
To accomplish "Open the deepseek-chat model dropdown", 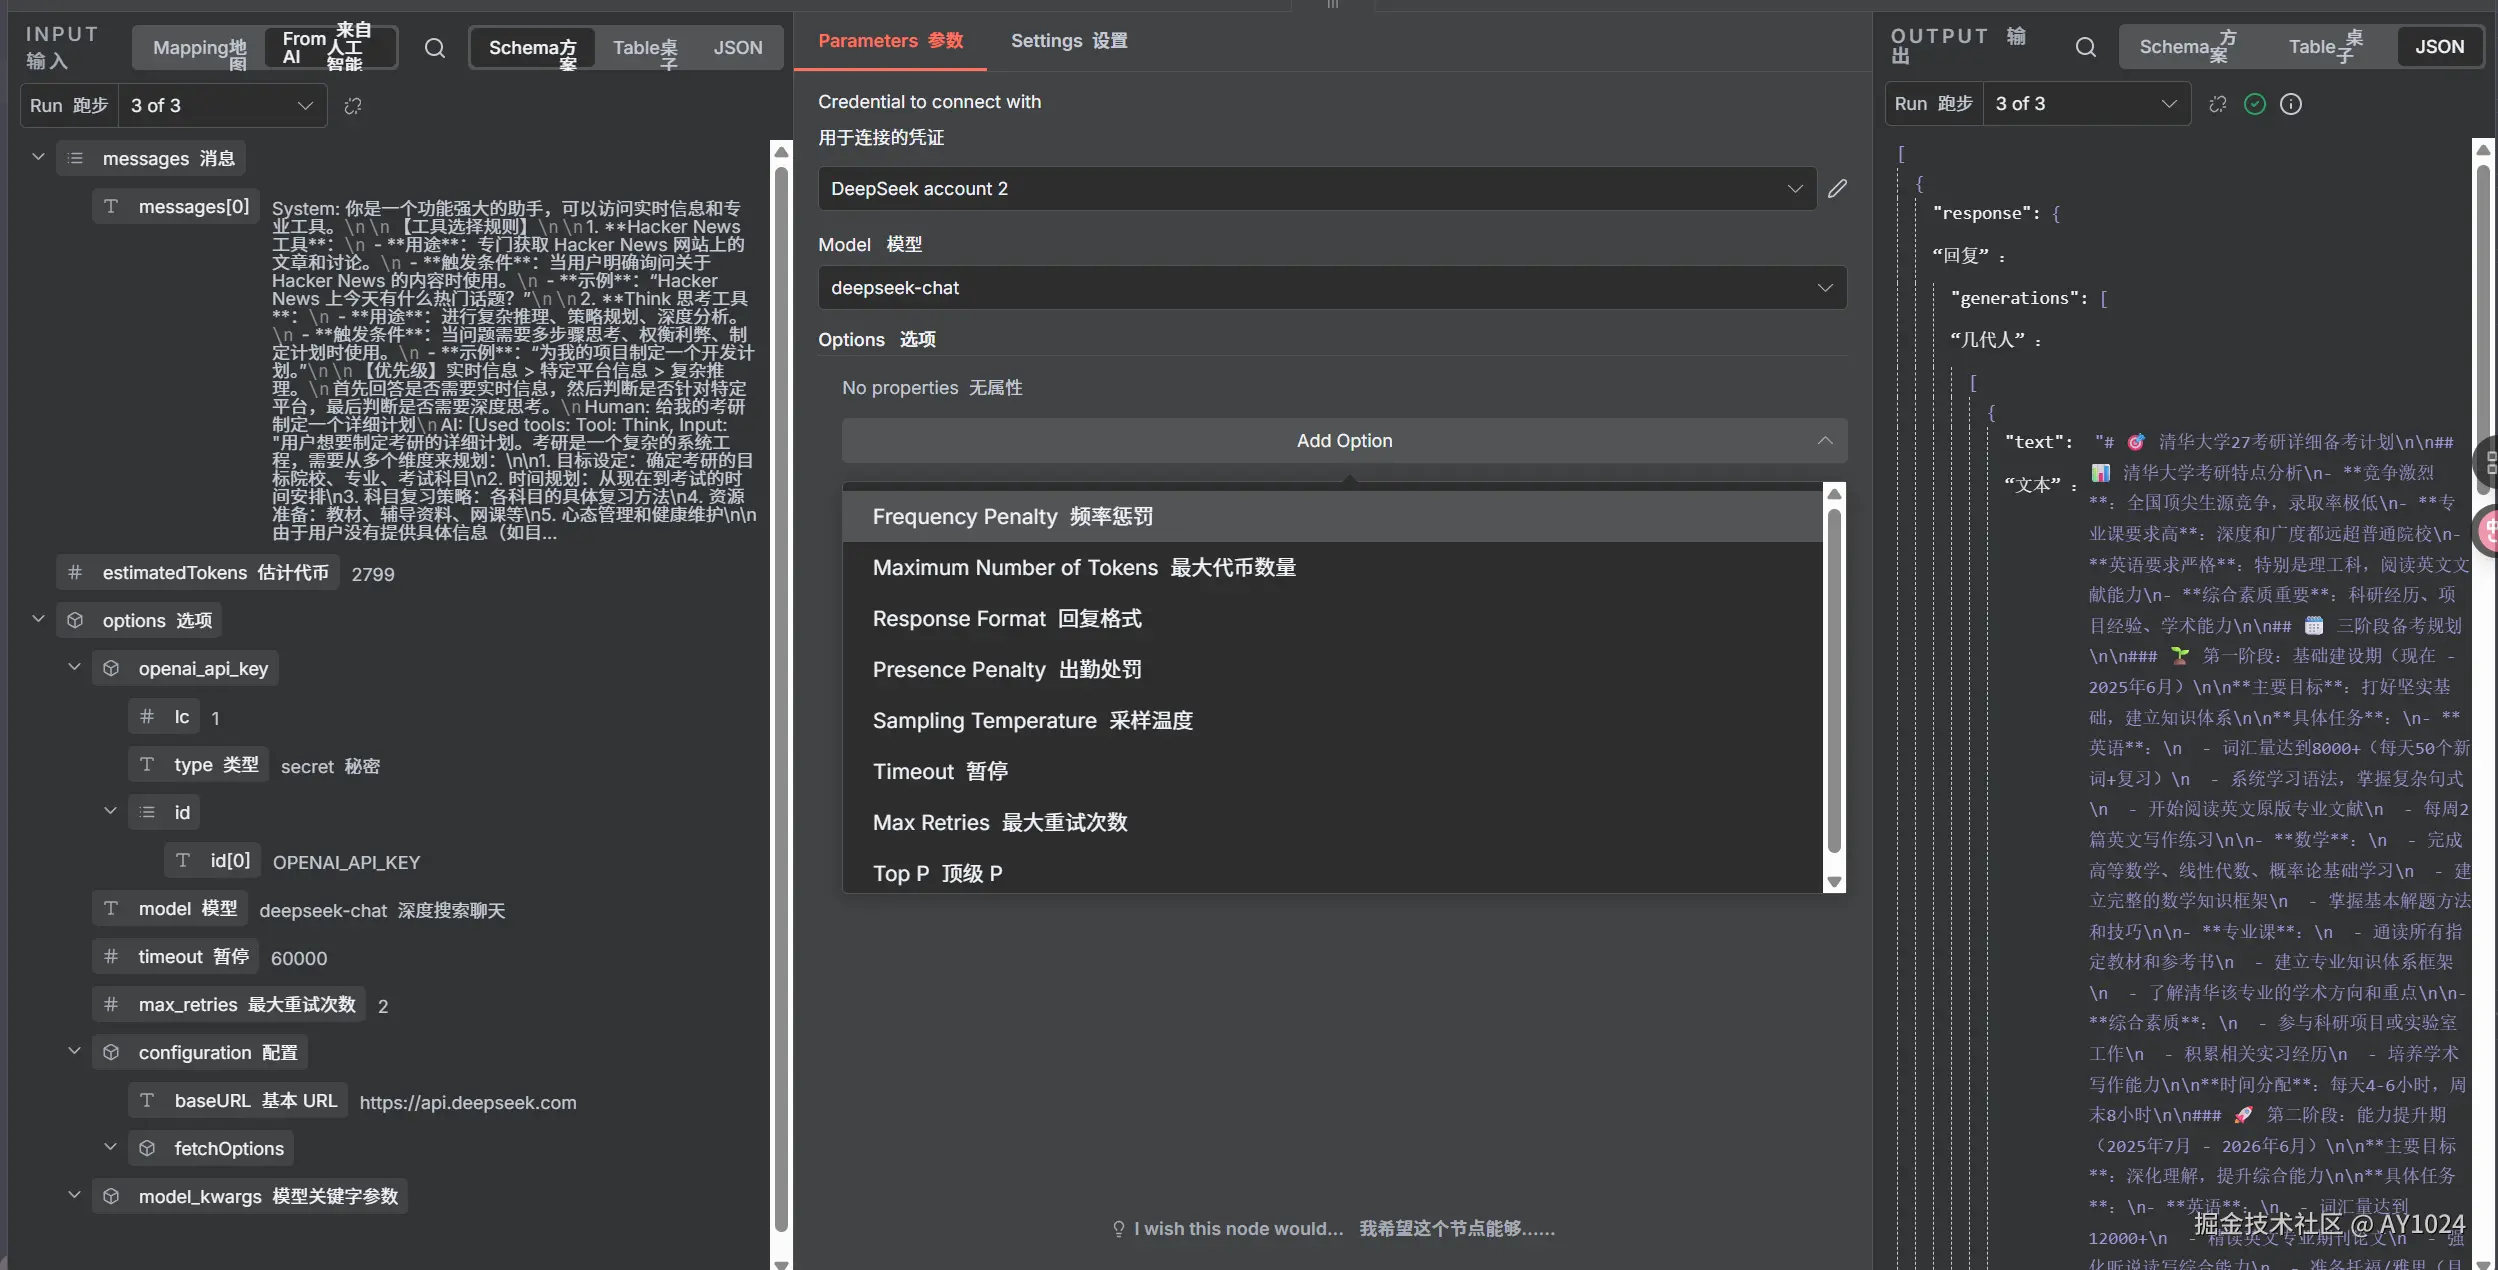I will coord(1331,288).
